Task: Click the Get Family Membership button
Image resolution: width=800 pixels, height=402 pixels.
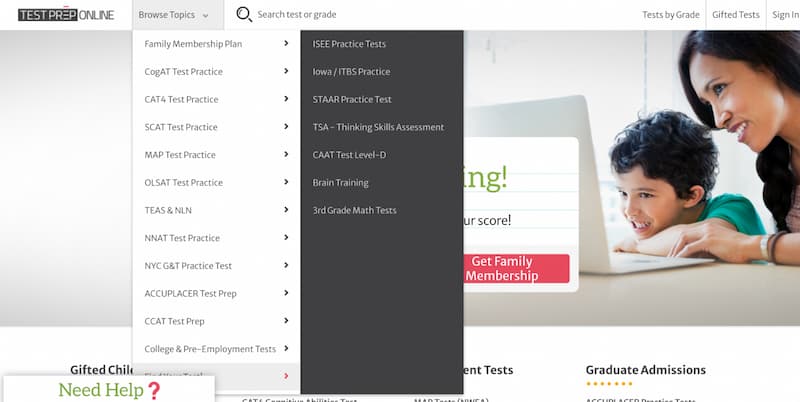Action: [x=516, y=268]
